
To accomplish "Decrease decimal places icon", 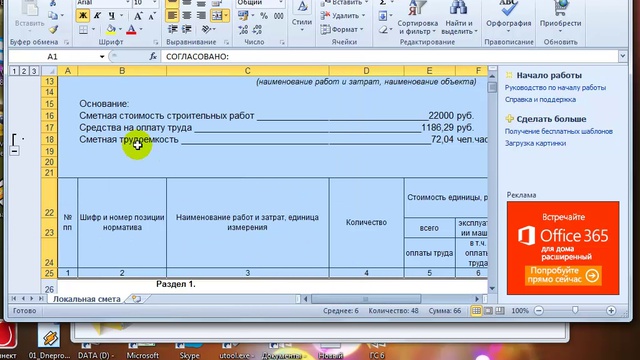I will pyautogui.click(x=258, y=29).
